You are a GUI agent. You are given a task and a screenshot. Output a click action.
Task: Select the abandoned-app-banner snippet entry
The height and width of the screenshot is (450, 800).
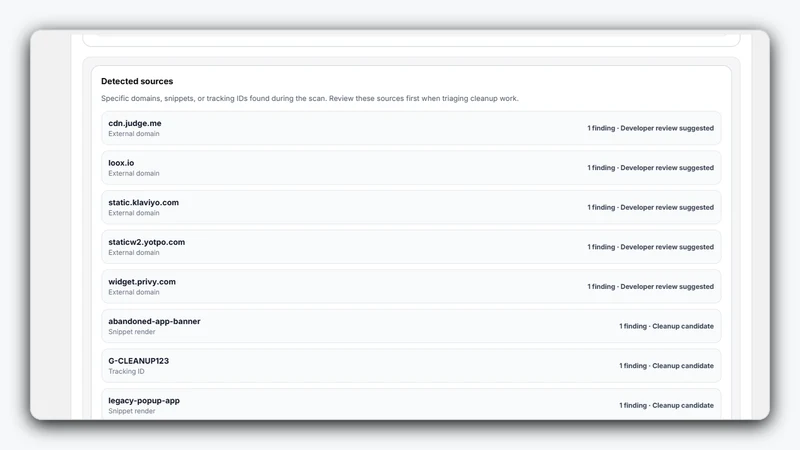pyautogui.click(x=411, y=326)
